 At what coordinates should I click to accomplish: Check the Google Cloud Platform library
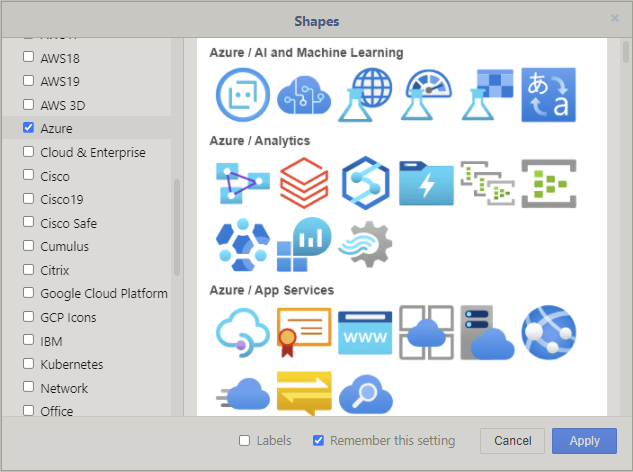coord(28,293)
